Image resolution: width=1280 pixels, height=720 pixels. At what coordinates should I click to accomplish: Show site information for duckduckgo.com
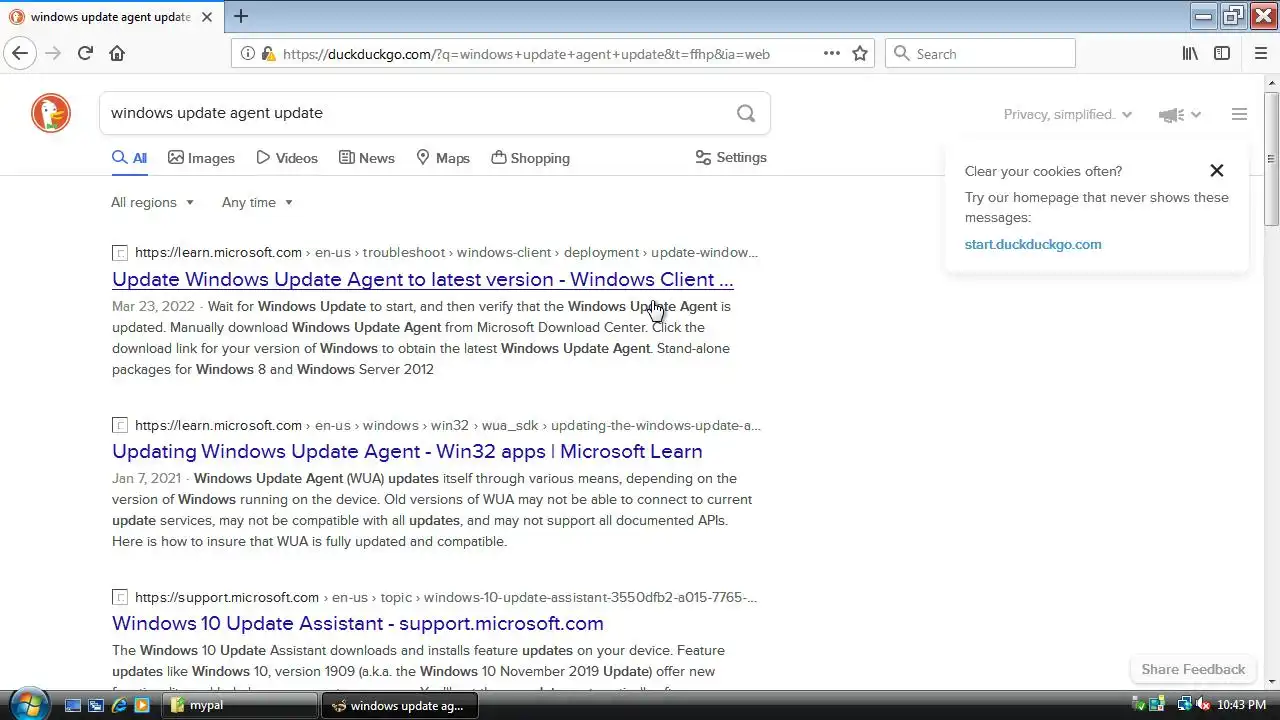point(249,54)
